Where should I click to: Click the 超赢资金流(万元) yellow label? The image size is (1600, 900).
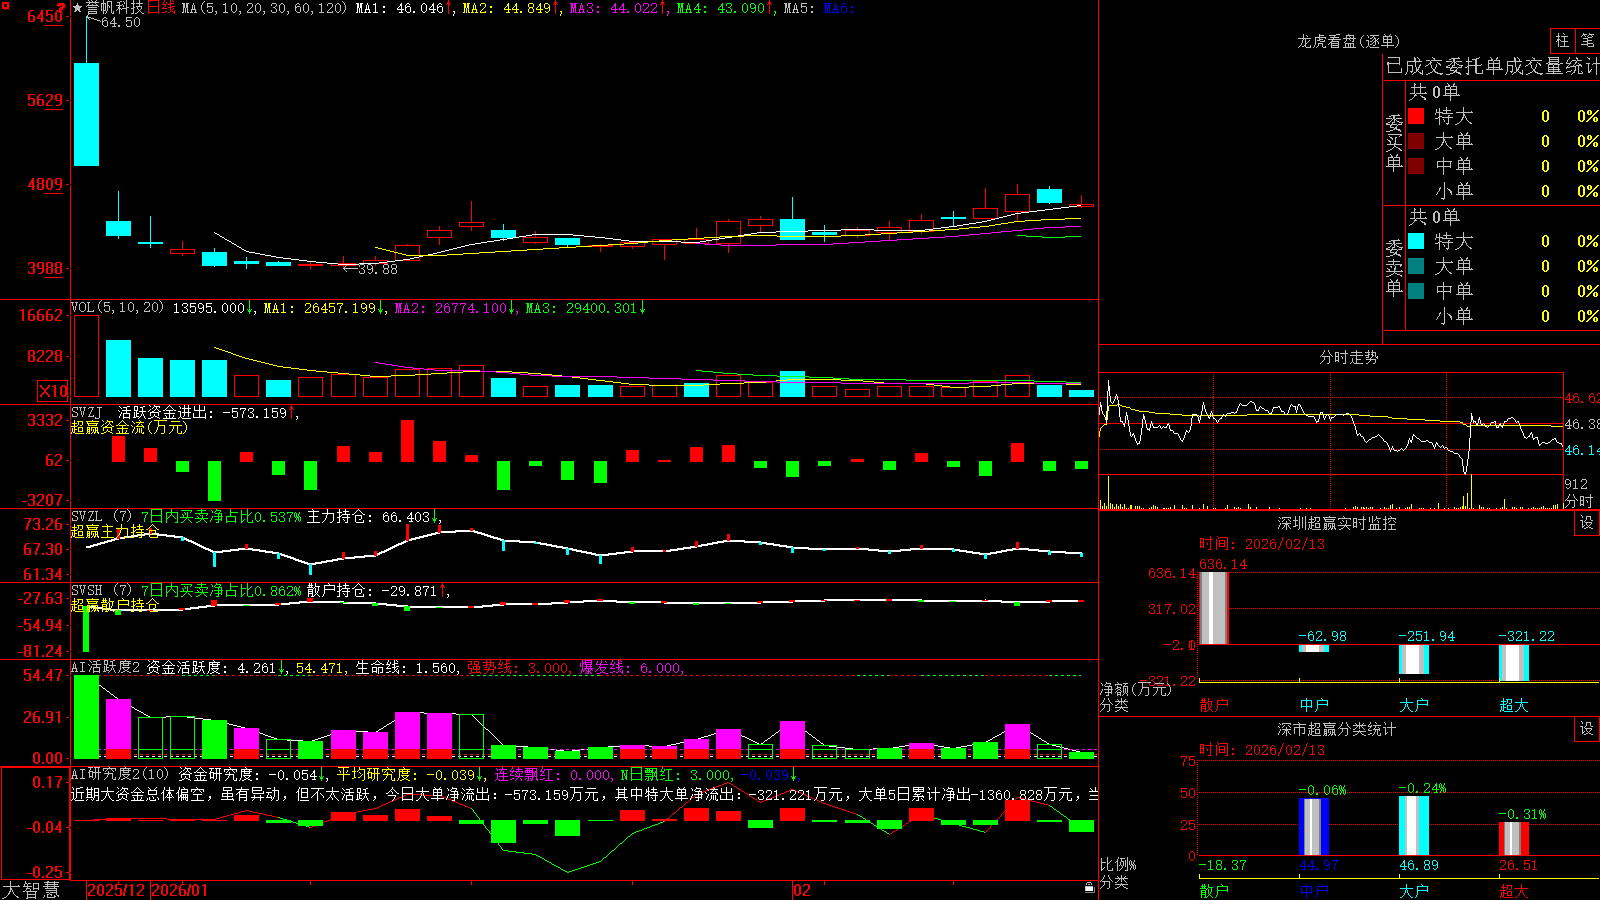[129, 427]
